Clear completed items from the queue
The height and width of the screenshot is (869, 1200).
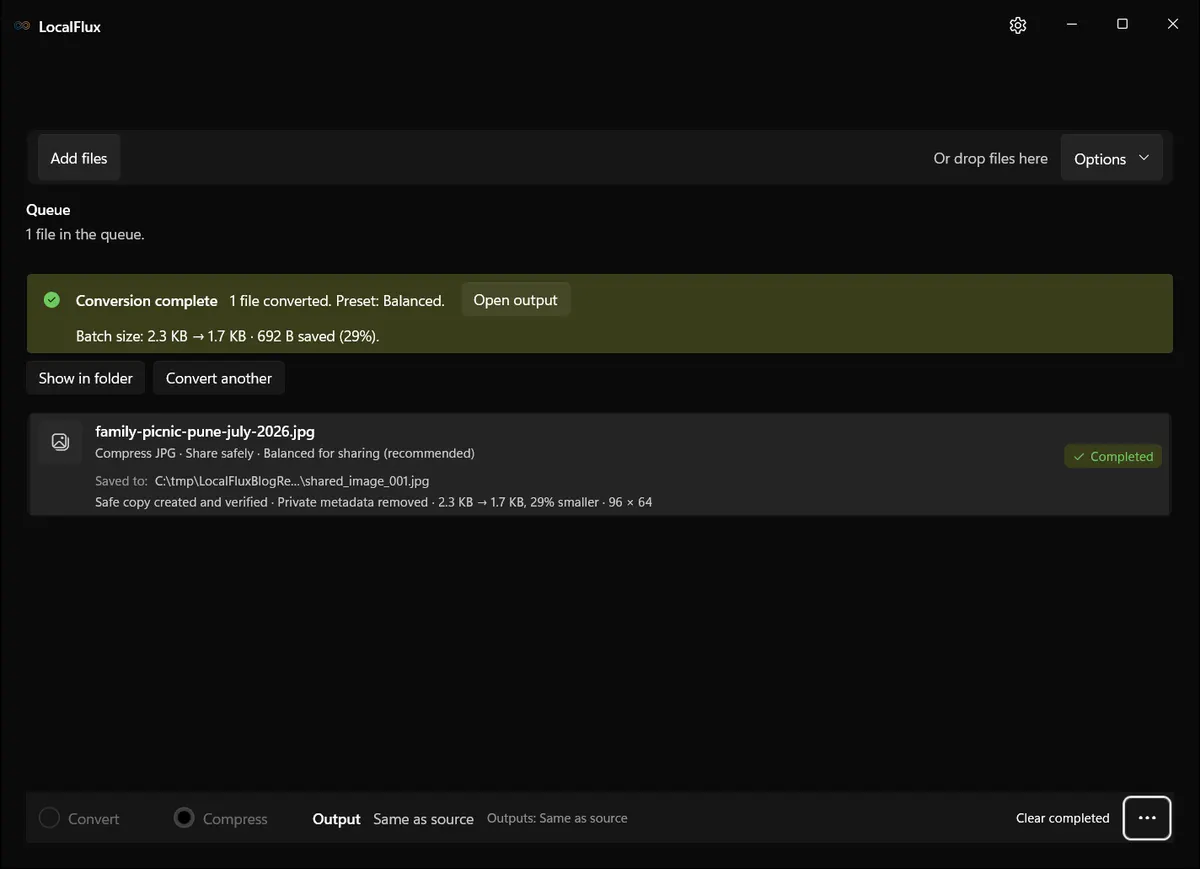tap(1062, 818)
